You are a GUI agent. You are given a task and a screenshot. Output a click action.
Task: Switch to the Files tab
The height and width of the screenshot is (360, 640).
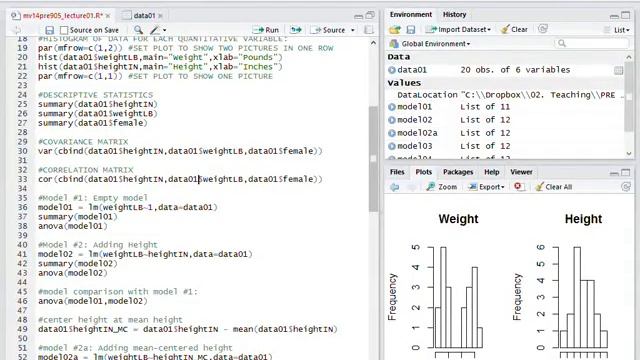click(397, 172)
